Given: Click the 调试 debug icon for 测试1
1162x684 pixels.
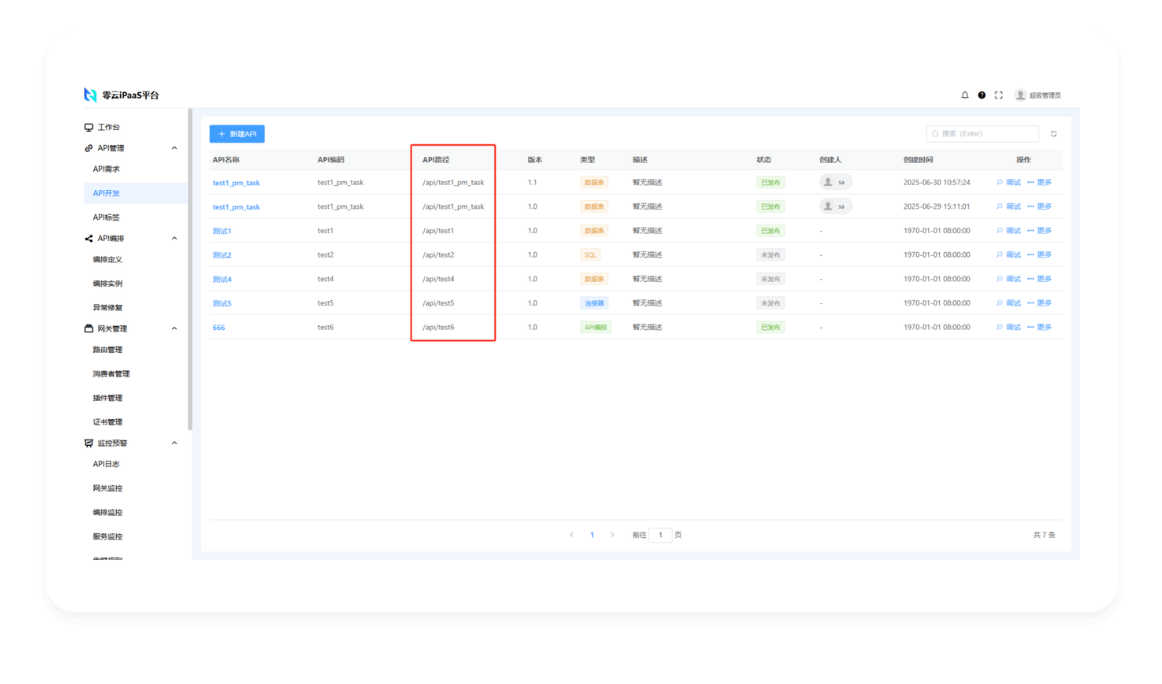Looking at the screenshot, I should coord(999,231).
